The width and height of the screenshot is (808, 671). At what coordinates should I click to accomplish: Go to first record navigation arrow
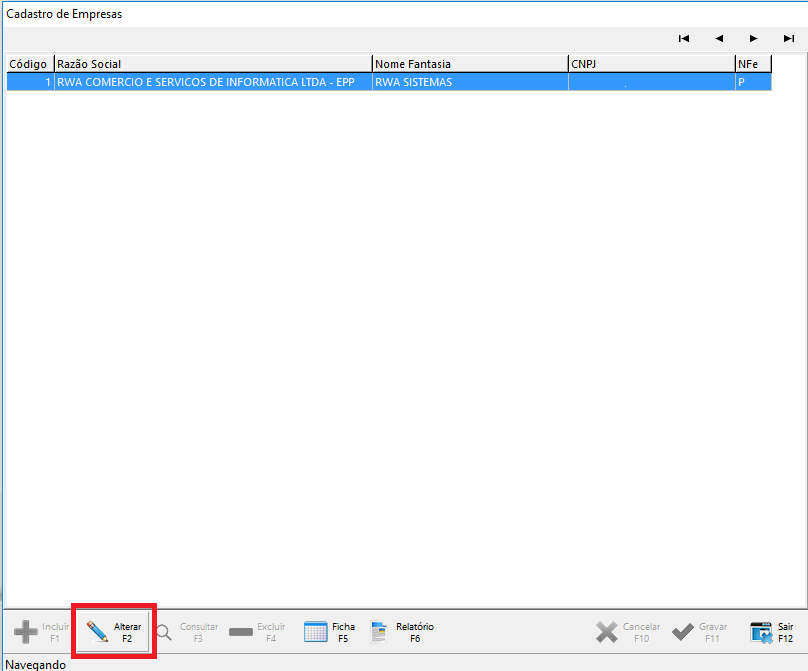tap(684, 39)
